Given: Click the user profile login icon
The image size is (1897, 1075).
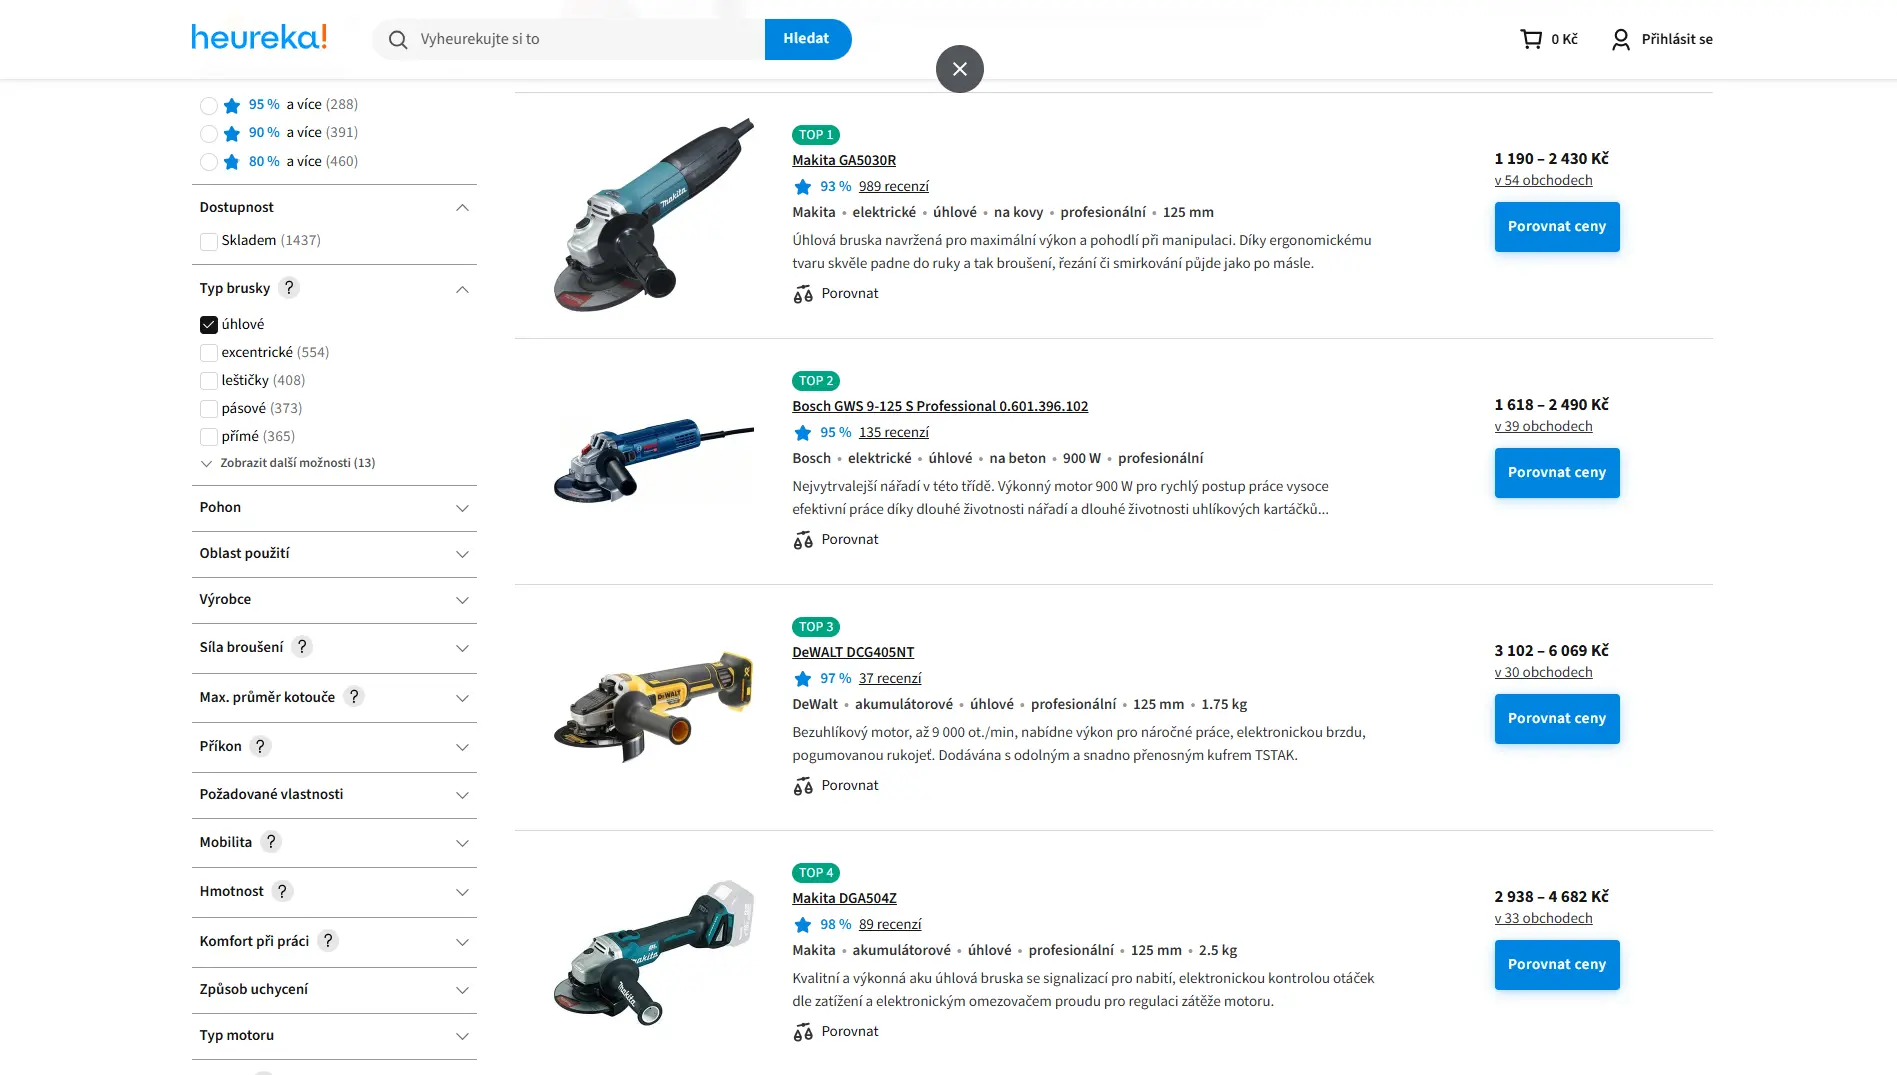Looking at the screenshot, I should pyautogui.click(x=1620, y=39).
